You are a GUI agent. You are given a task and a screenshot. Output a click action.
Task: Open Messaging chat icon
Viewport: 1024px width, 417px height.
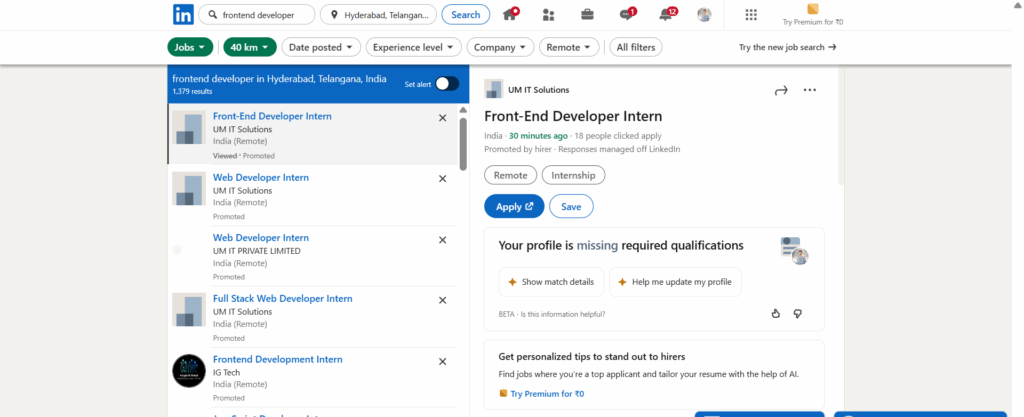(x=627, y=14)
